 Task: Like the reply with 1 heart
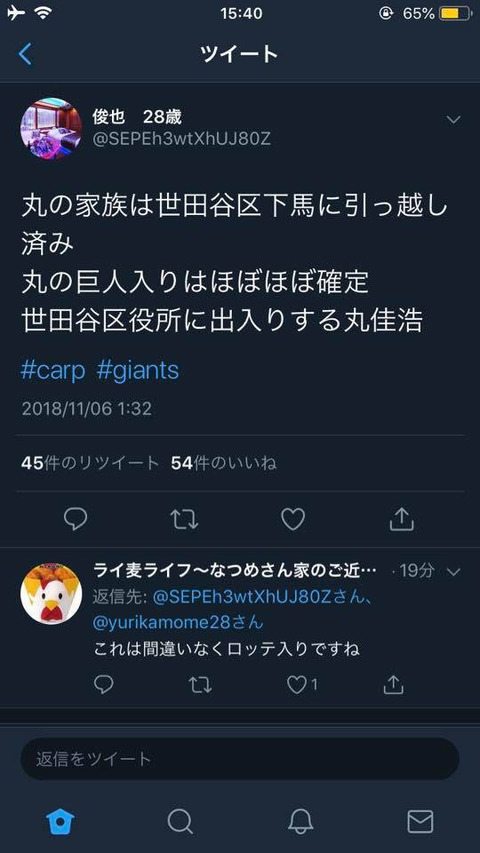[x=301, y=685]
